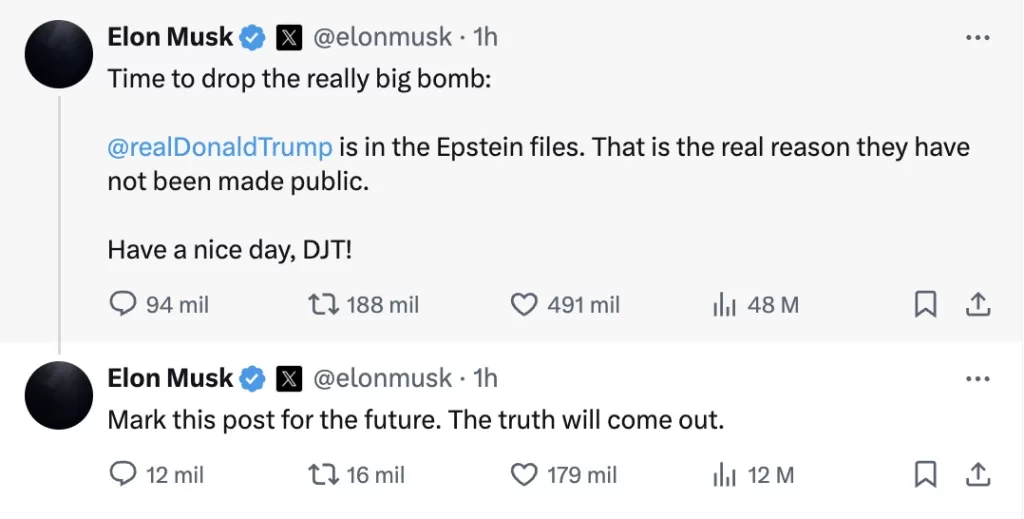Open the @realDonaldTrump mention link
The height and width of the screenshot is (519, 1024).
pos(219,147)
